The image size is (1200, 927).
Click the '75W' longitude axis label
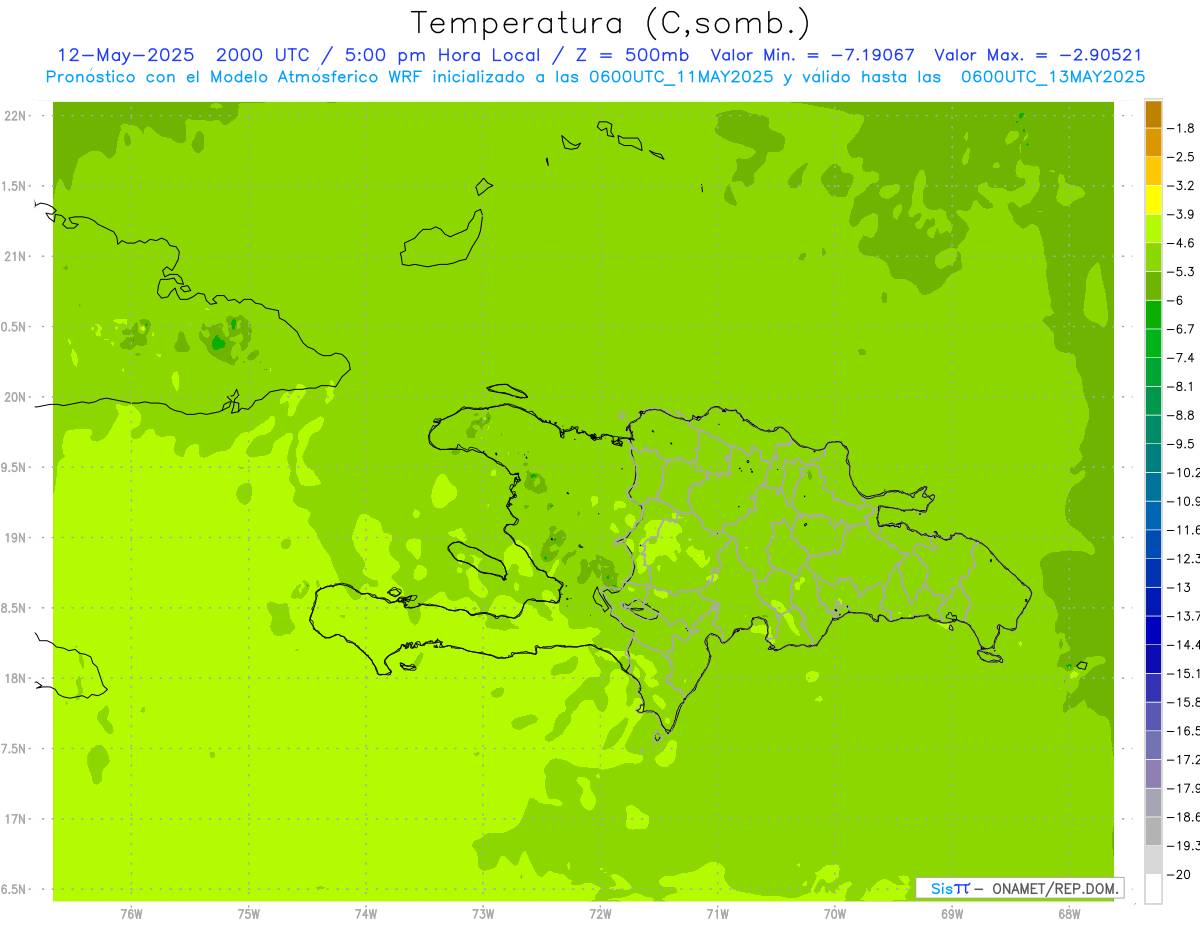248,914
